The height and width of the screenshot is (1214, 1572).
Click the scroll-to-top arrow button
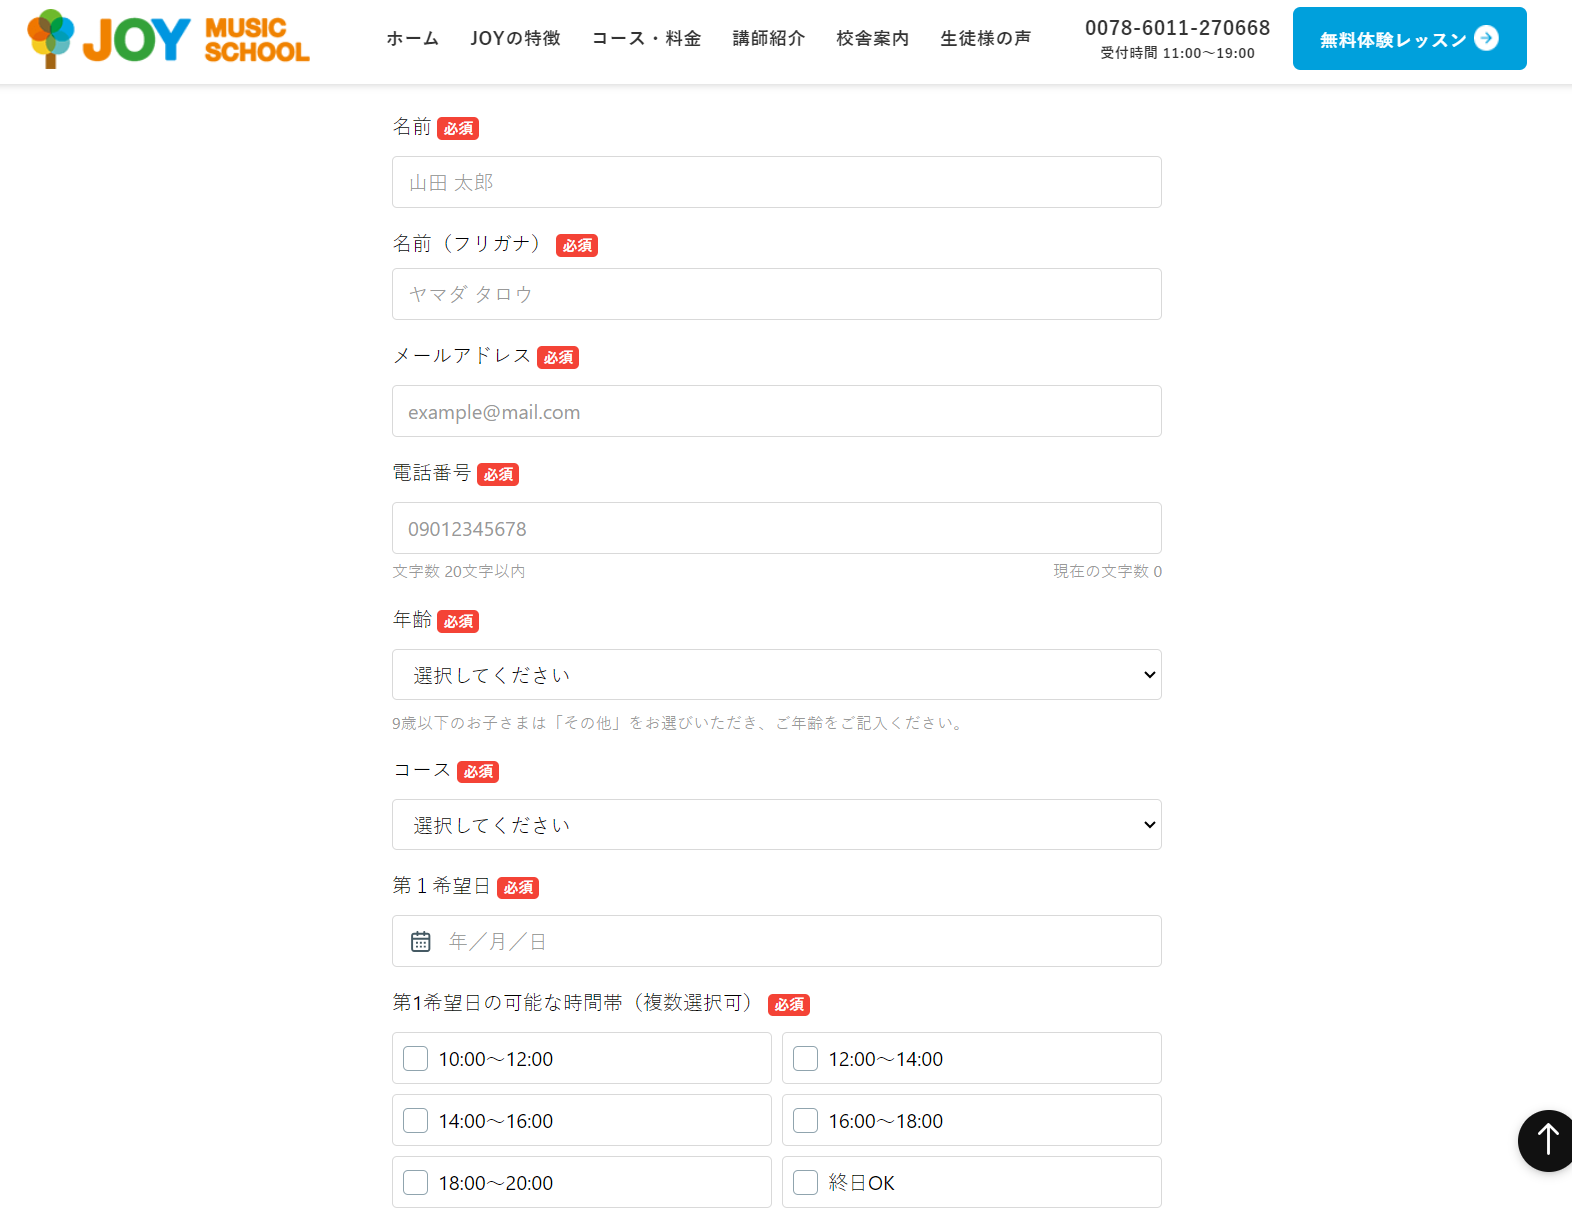tap(1546, 1140)
